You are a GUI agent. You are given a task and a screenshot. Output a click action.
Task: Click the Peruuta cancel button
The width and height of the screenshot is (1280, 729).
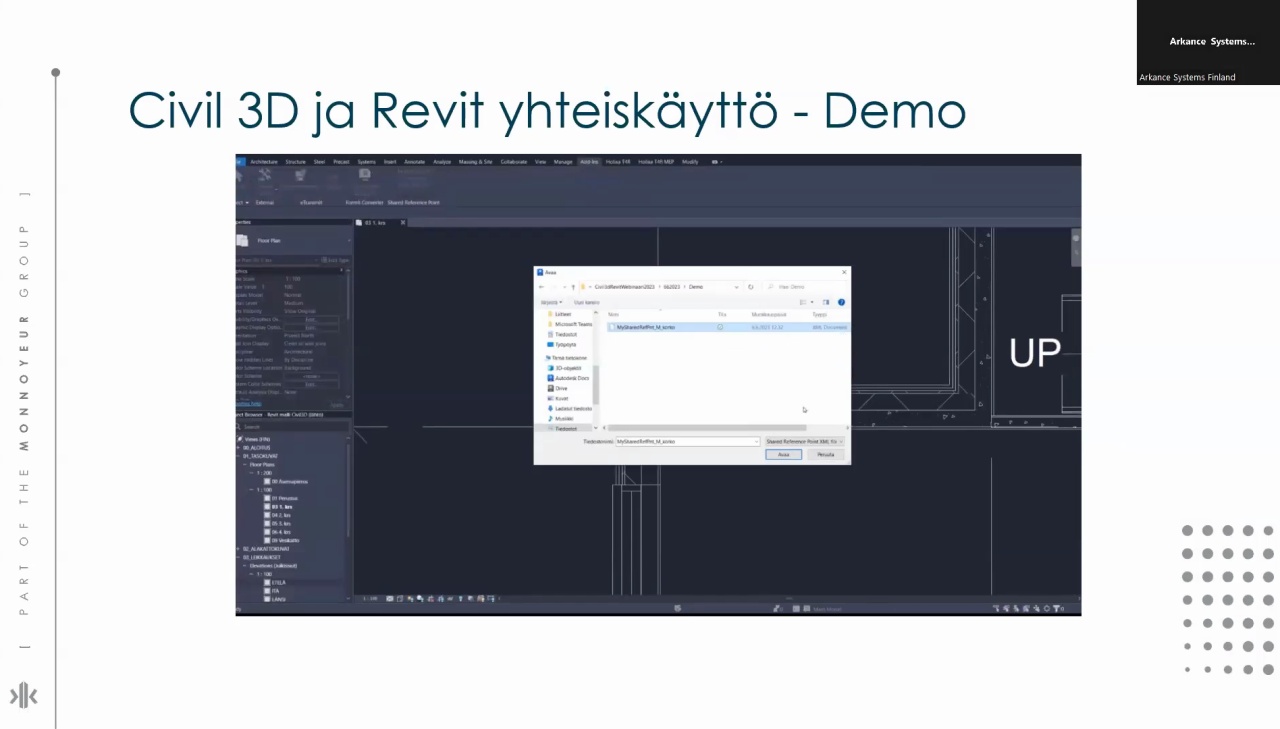click(x=825, y=454)
